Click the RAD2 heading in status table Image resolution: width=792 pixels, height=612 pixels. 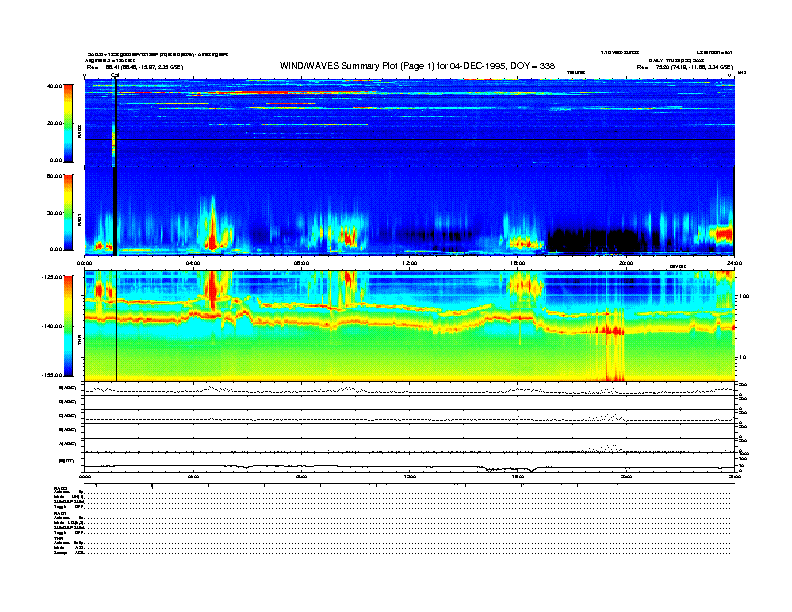pyautogui.click(x=61, y=488)
